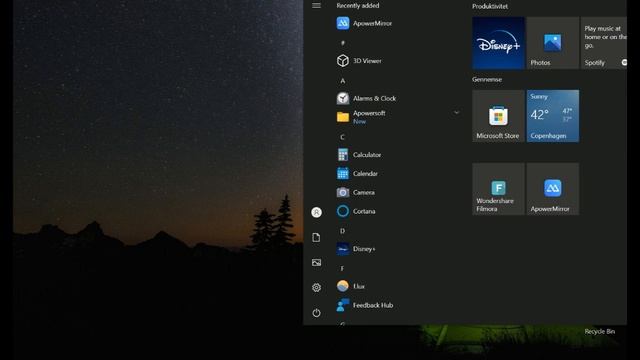Open 3D Viewer app icon
Image resolution: width=640 pixels, height=360 pixels.
pyautogui.click(x=343, y=61)
